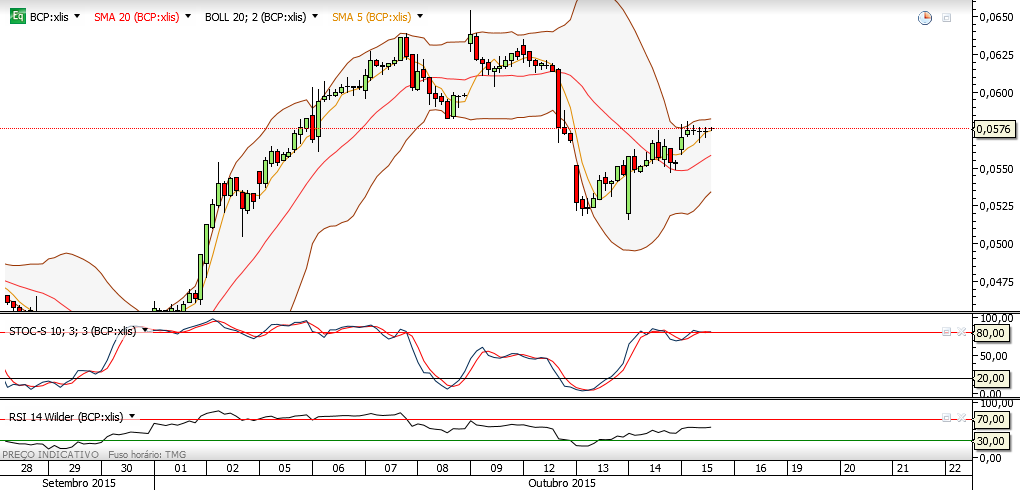Viewport: 1020px width, 490px height.
Task: Expand the BCP:xlis instrument dropdown
Action: tap(77, 17)
